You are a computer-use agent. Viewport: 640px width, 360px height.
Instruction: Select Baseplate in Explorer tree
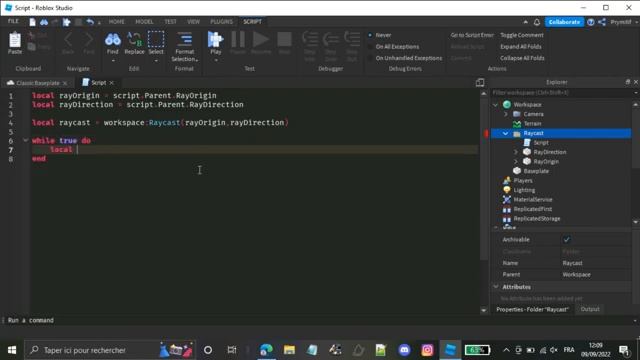(536, 171)
